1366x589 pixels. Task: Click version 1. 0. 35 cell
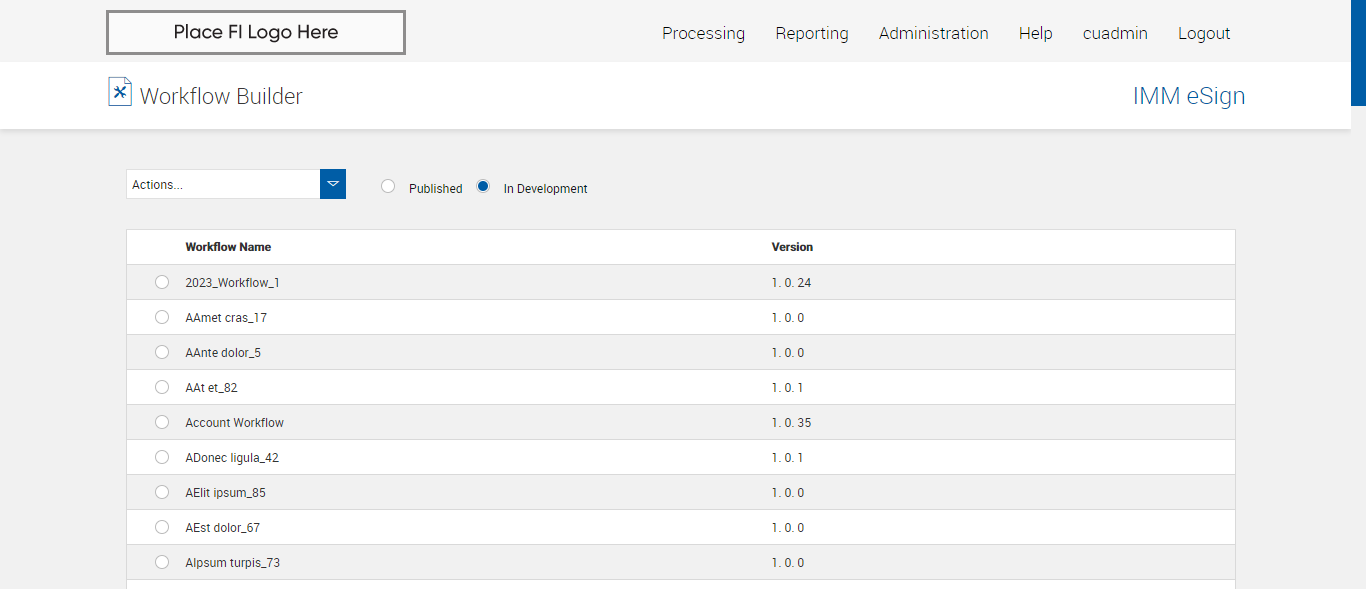click(x=791, y=423)
